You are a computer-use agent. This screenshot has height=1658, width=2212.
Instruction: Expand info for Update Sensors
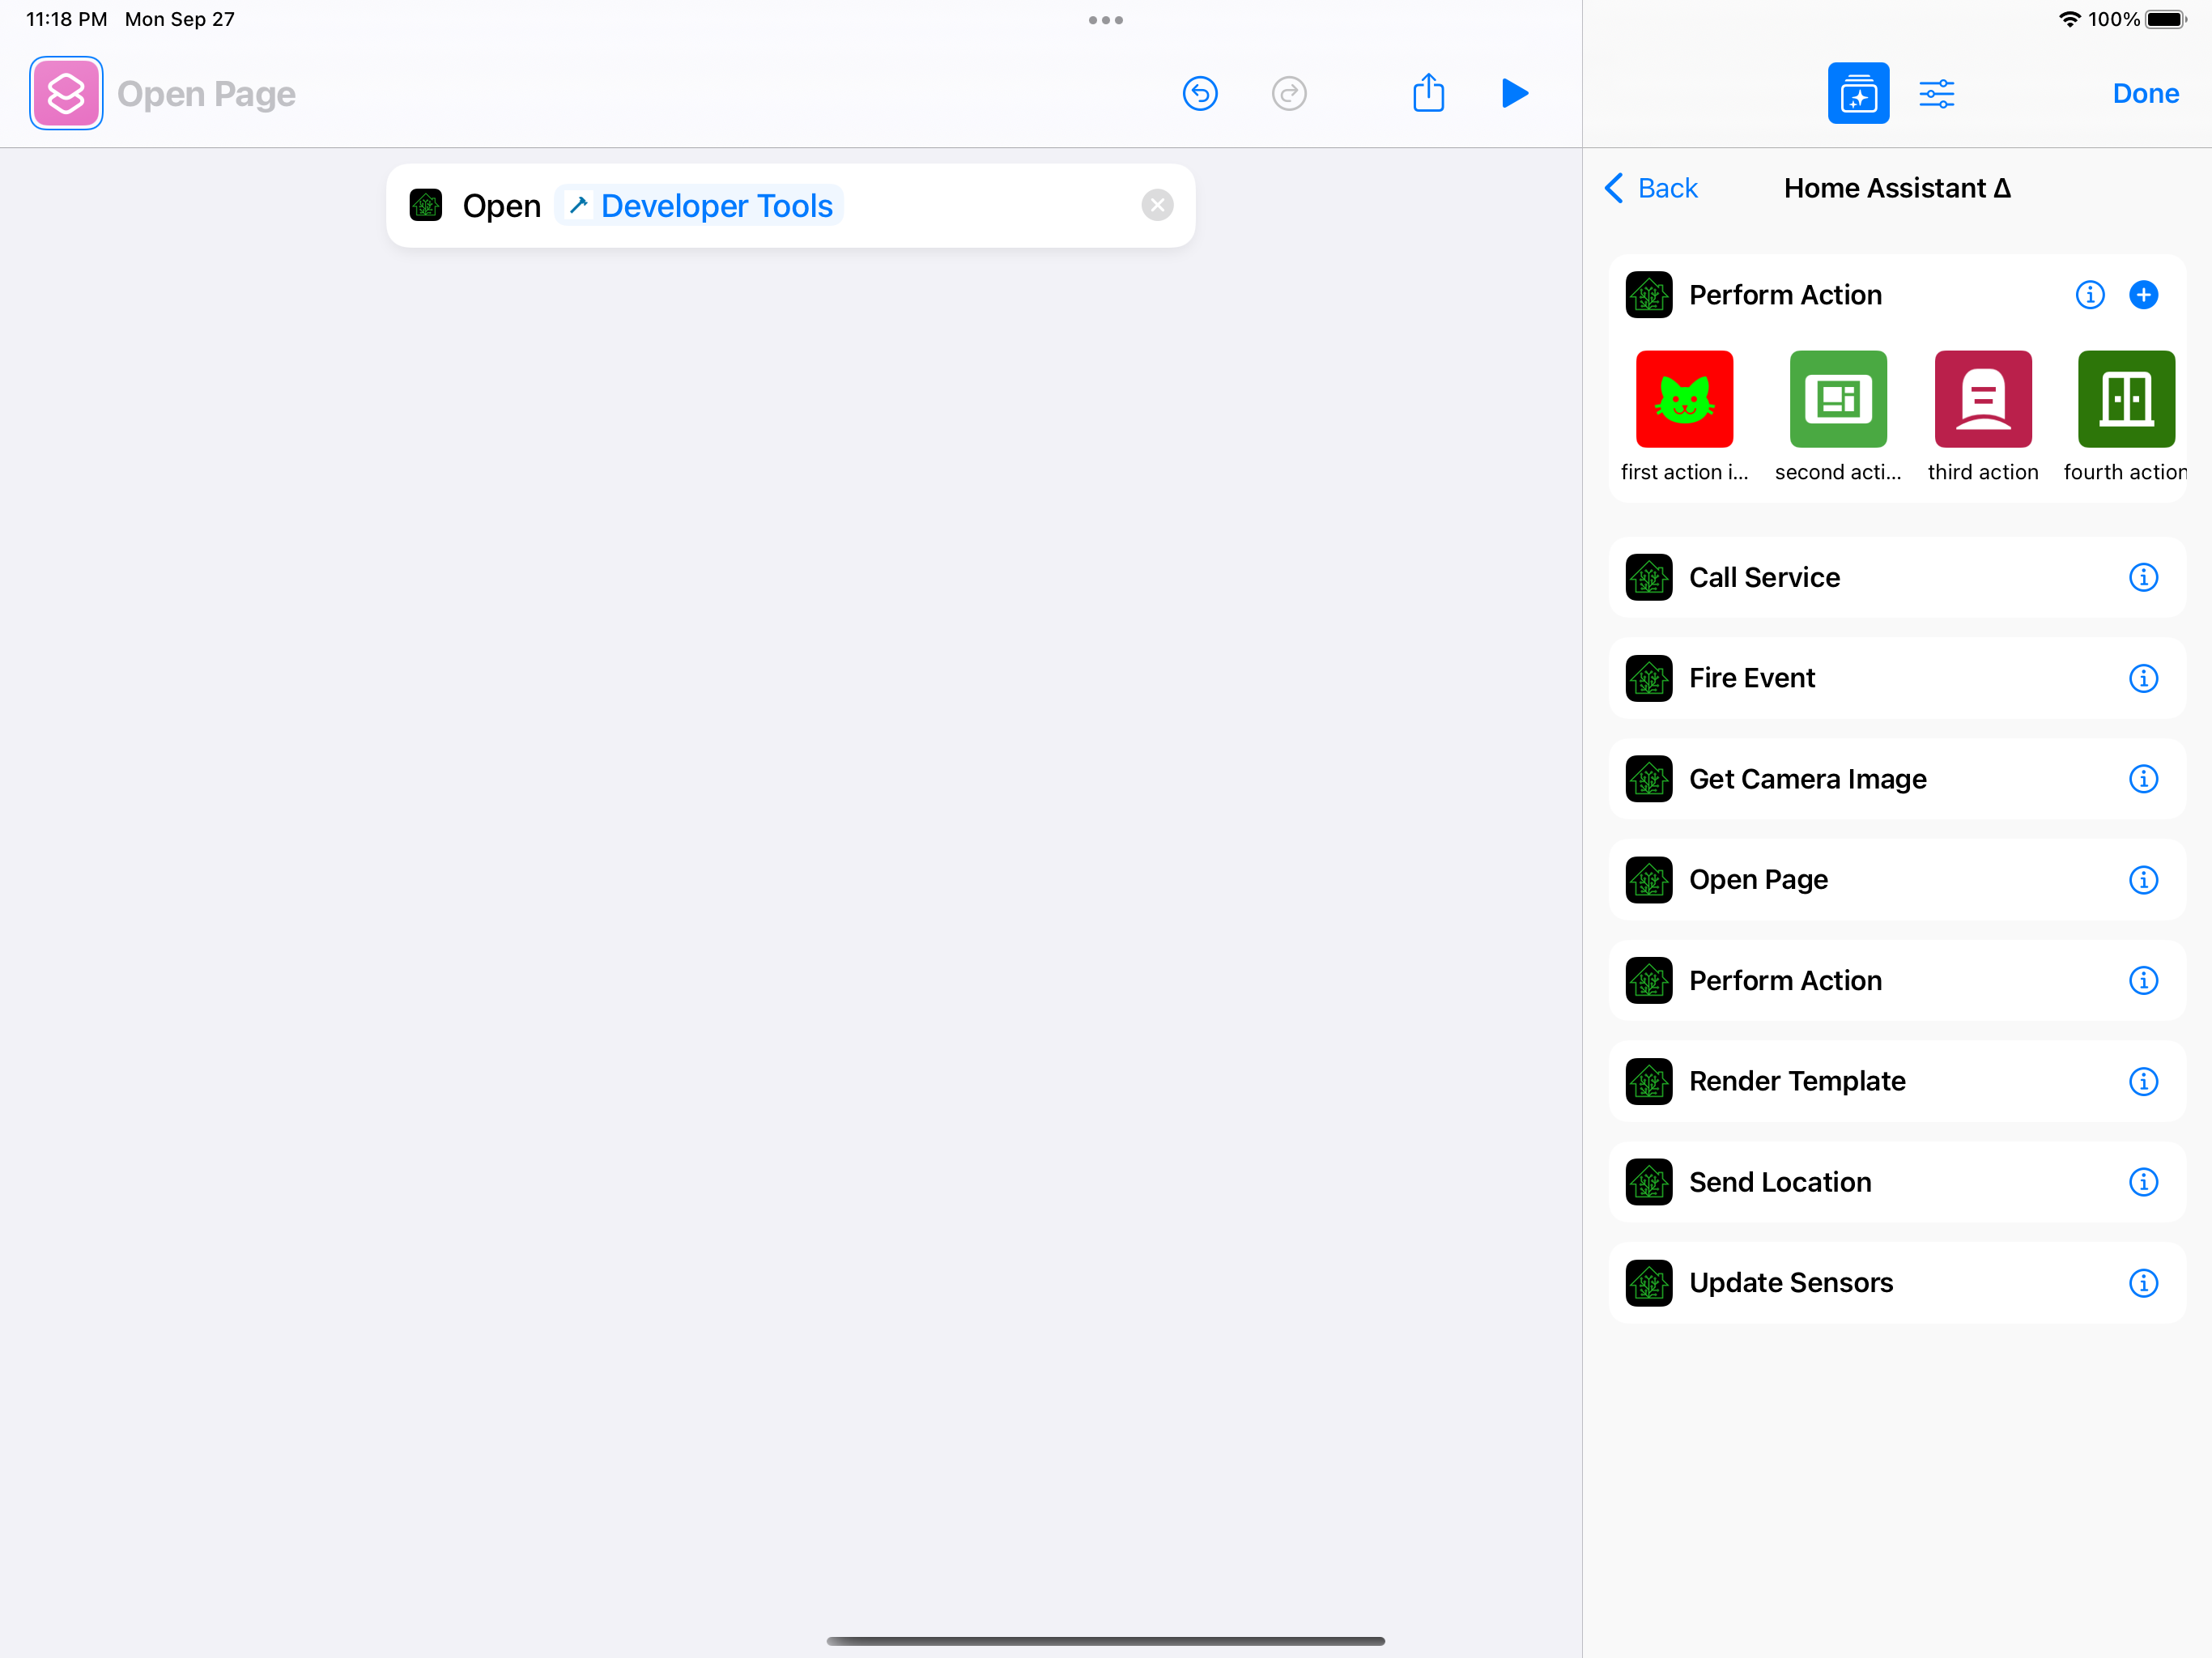pyautogui.click(x=2142, y=1282)
